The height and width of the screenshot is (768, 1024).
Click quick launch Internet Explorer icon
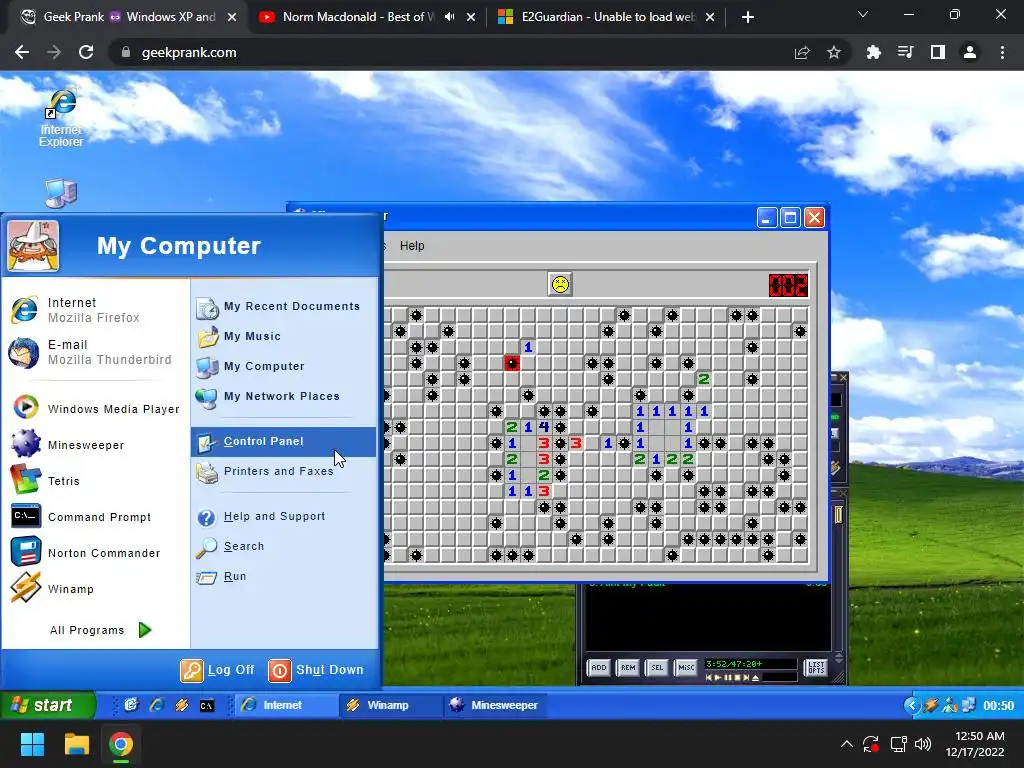coord(157,705)
